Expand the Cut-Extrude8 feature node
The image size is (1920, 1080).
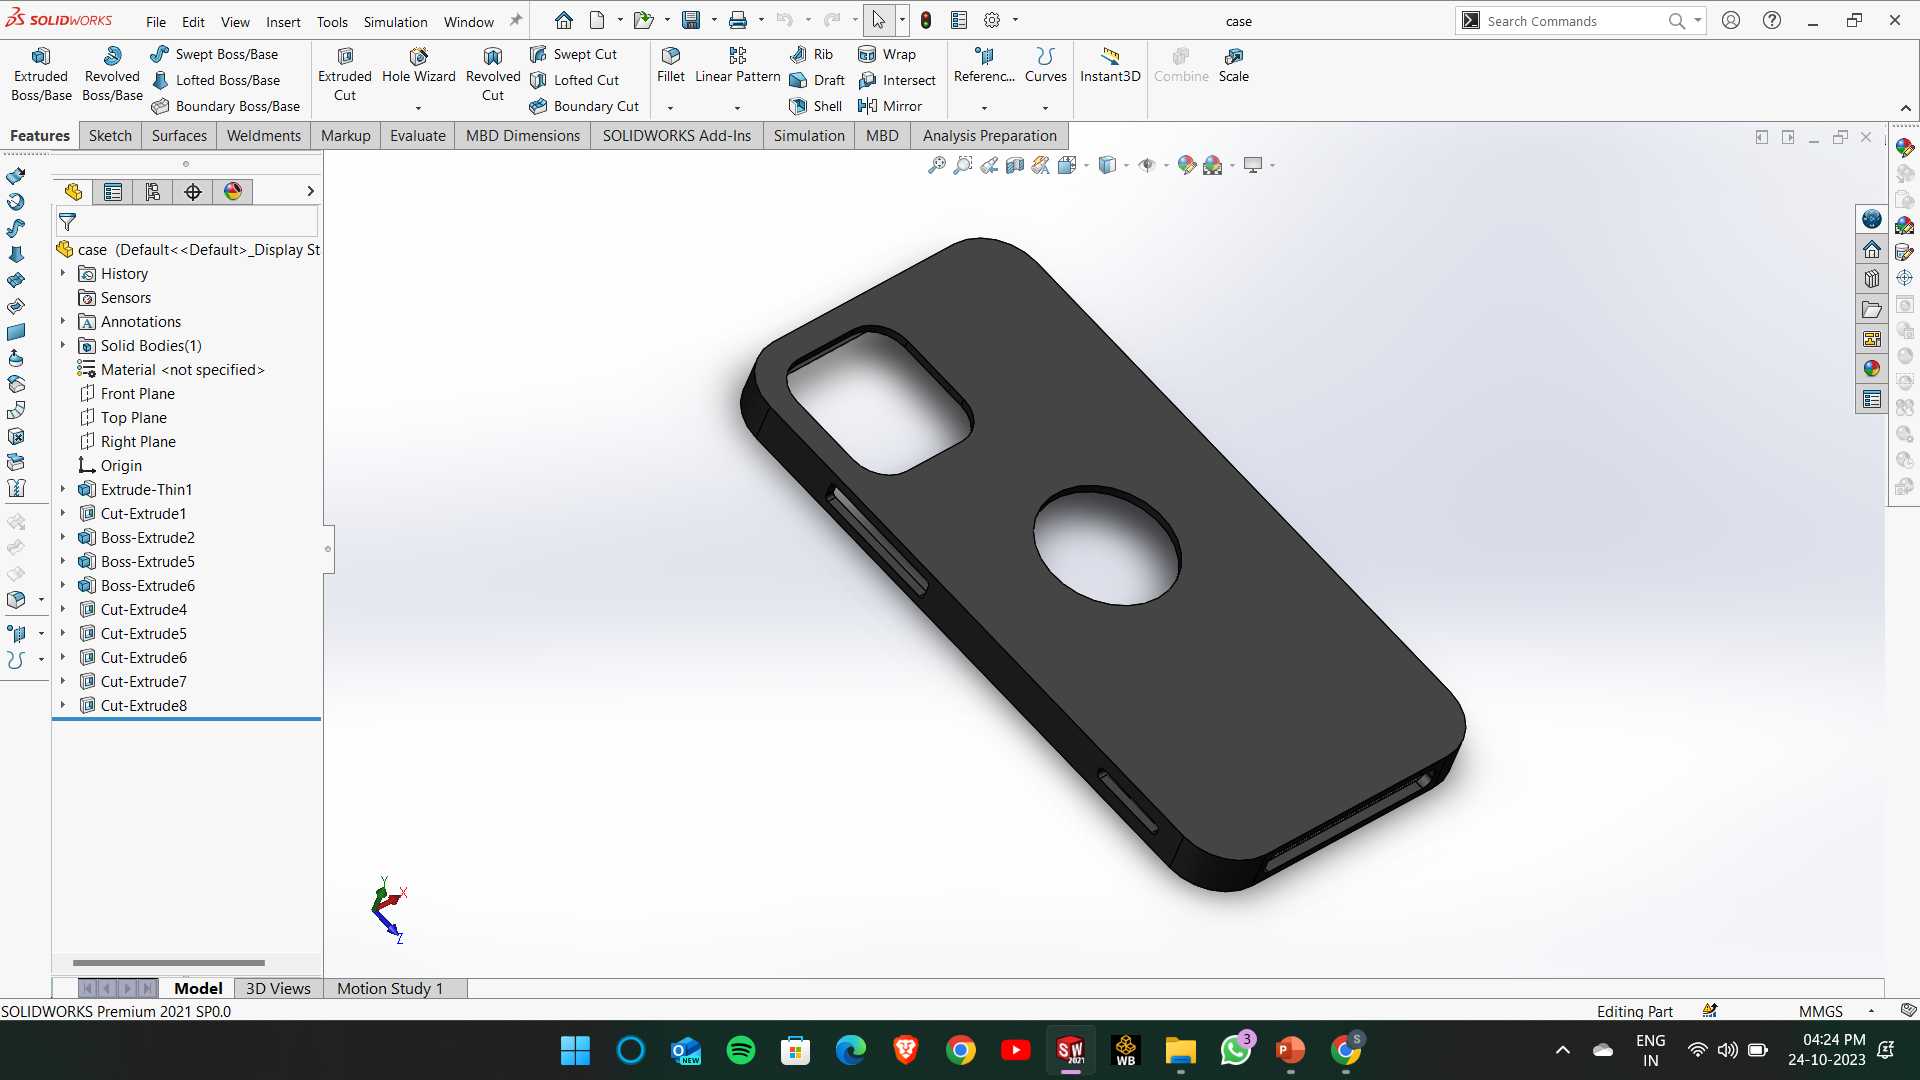(x=63, y=706)
